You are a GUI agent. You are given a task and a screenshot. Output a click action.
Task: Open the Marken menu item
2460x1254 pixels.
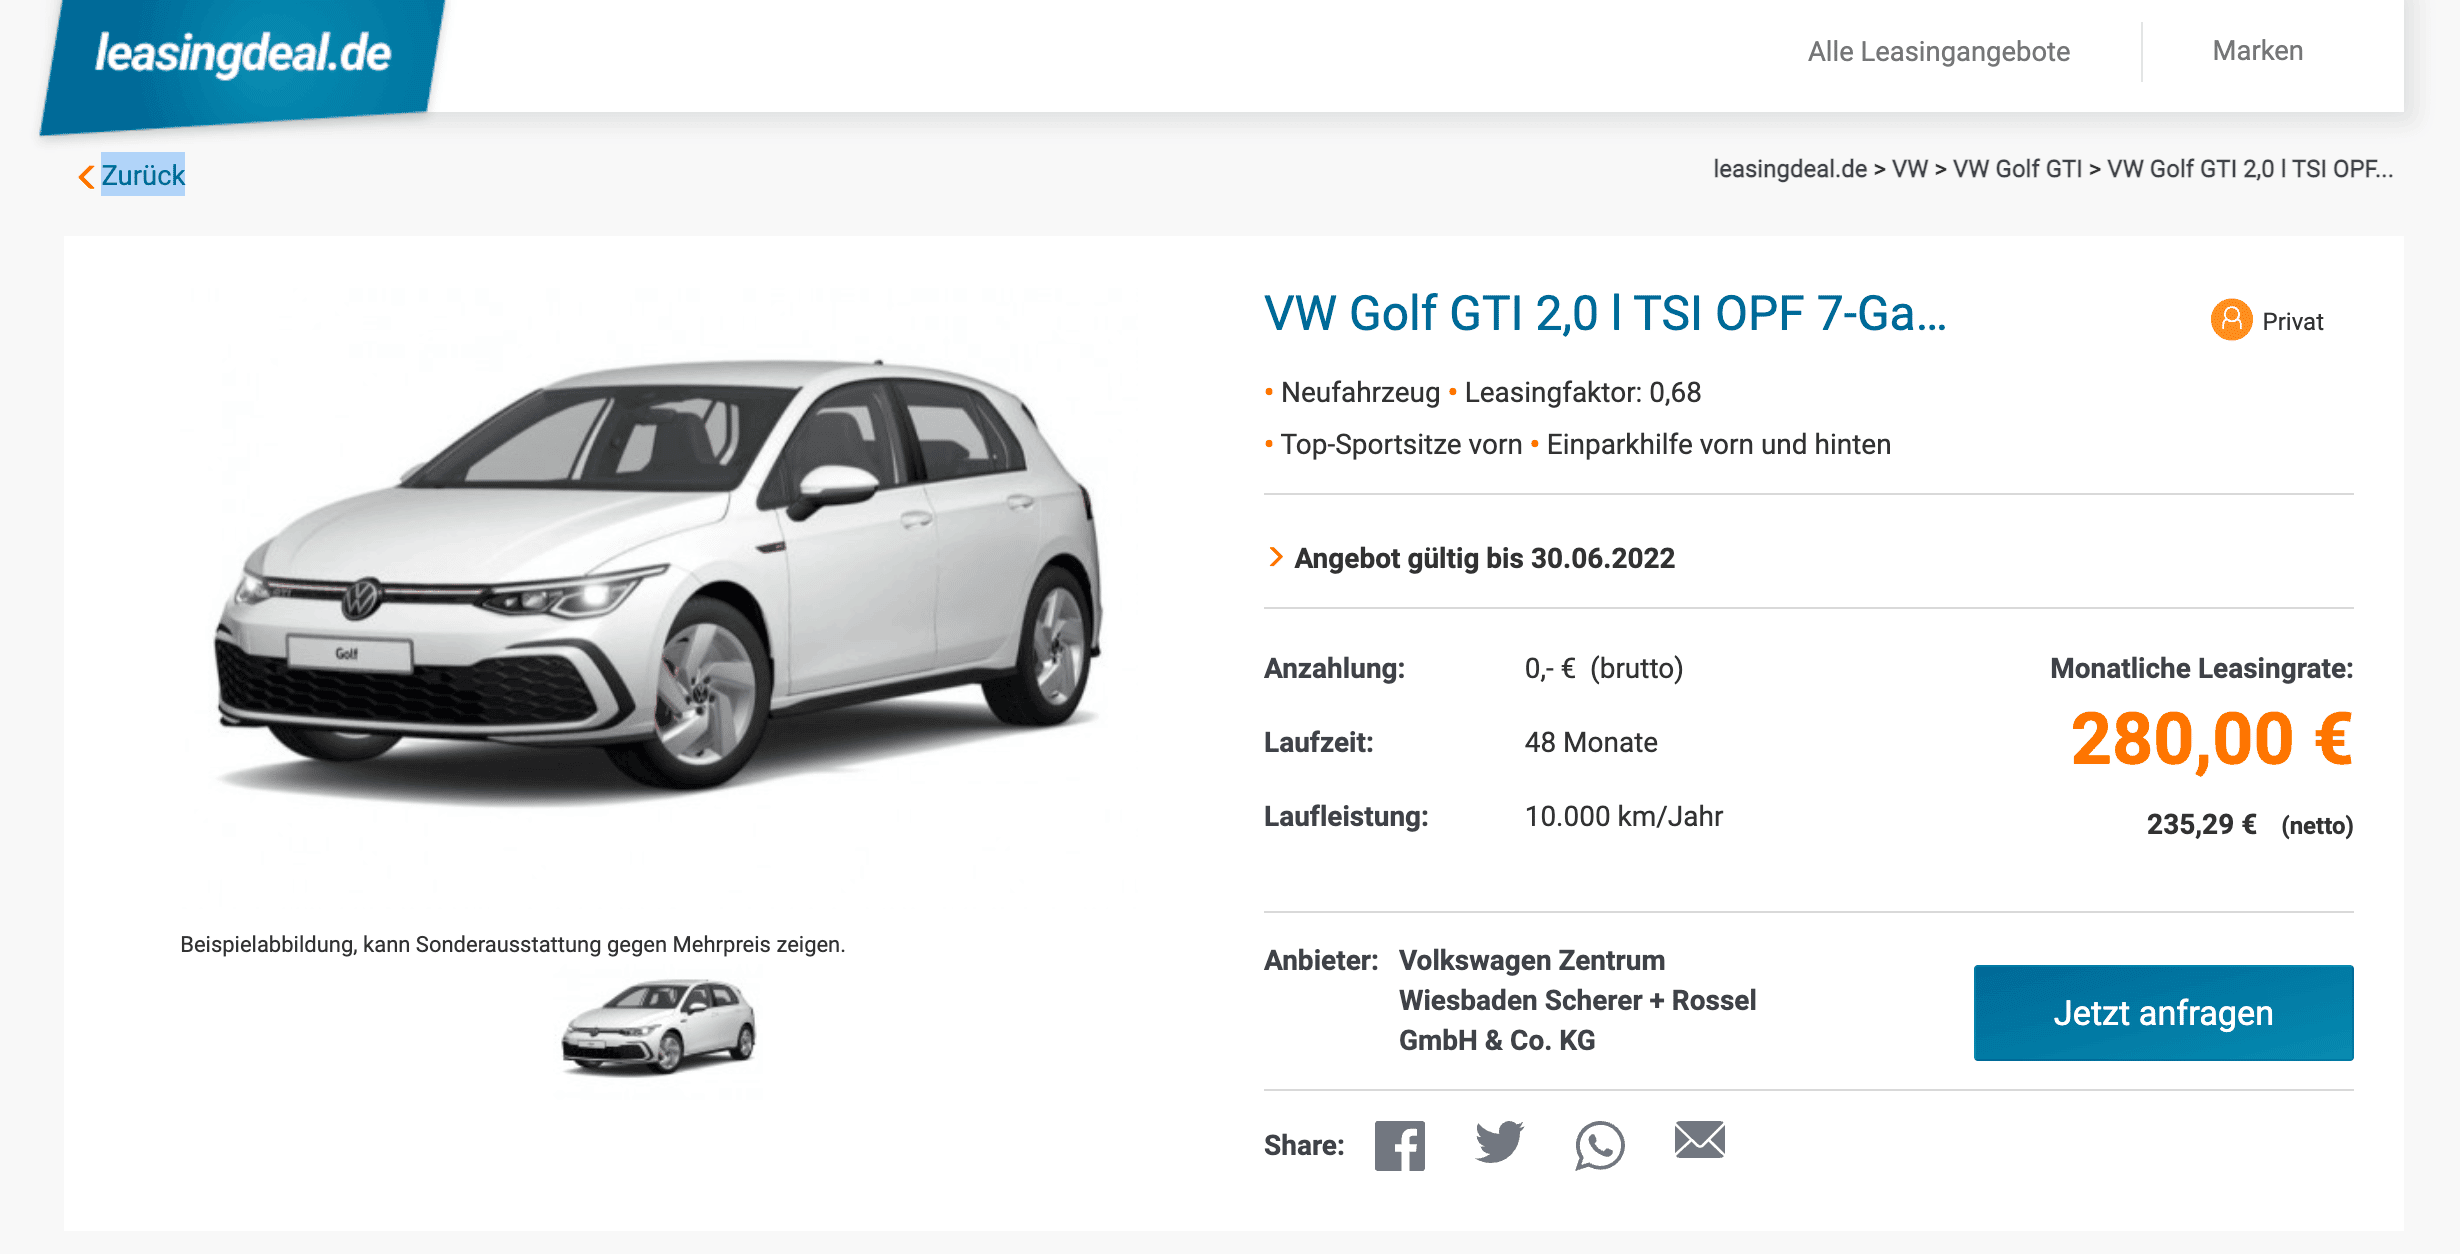point(2257,51)
